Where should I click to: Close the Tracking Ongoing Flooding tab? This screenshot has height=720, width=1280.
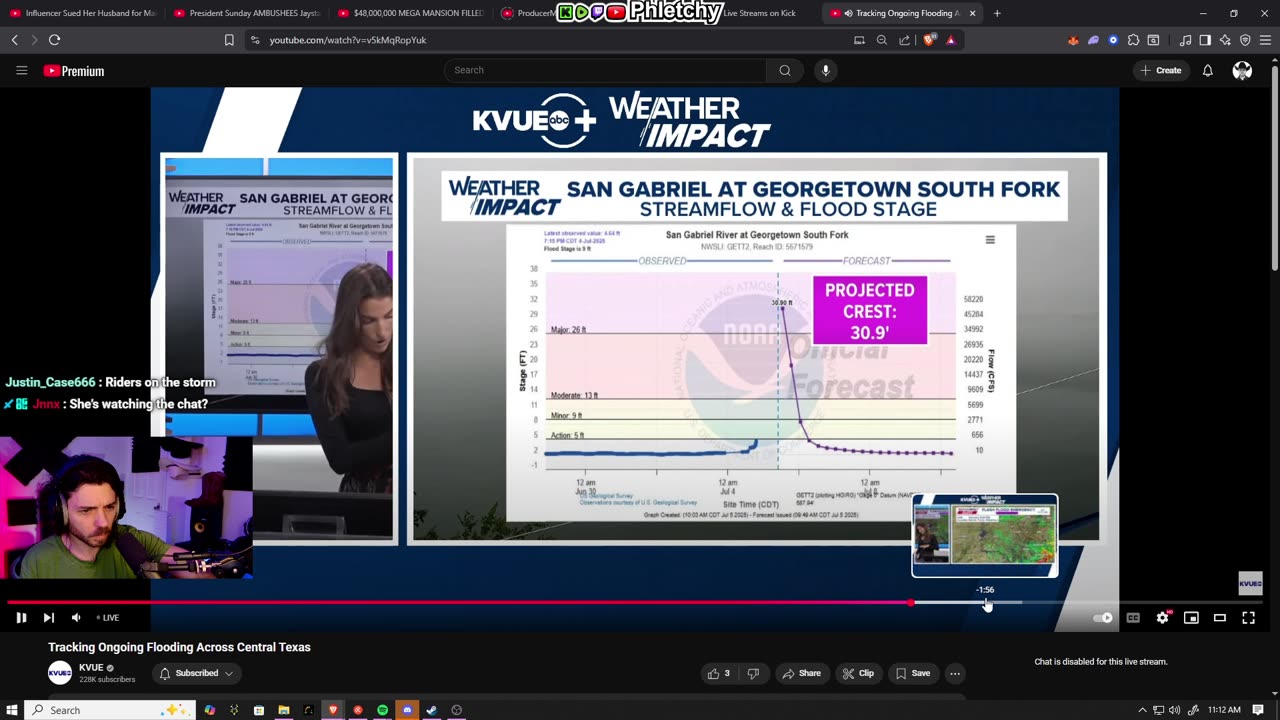point(972,13)
